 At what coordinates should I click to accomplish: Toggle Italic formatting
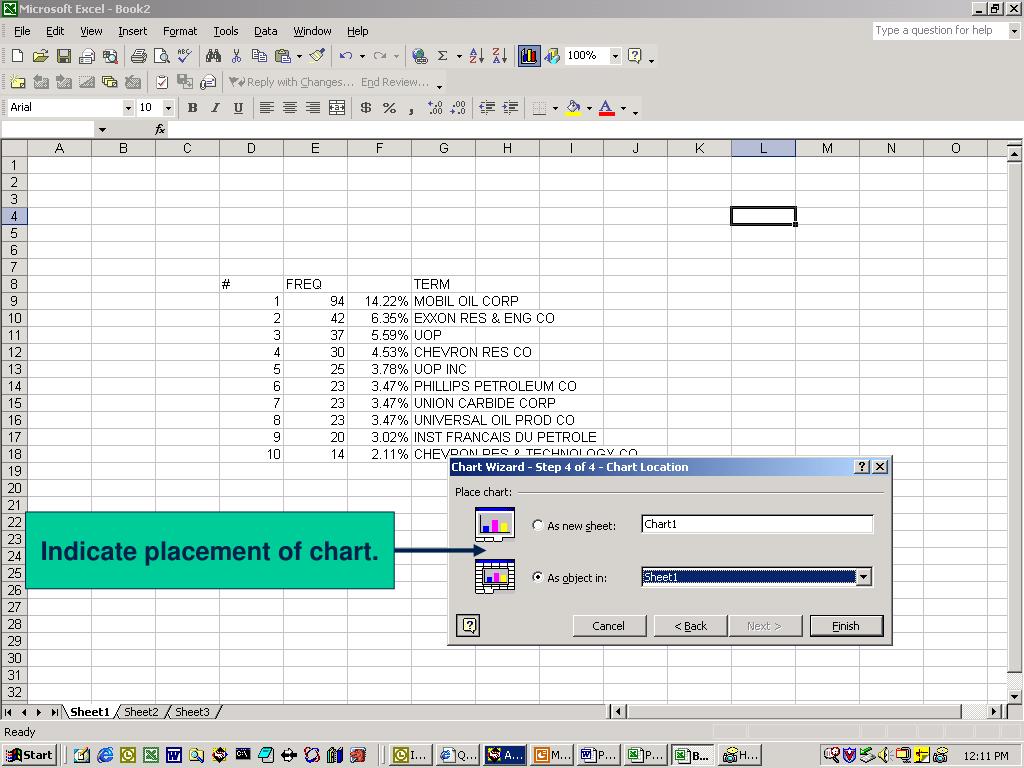(x=215, y=108)
